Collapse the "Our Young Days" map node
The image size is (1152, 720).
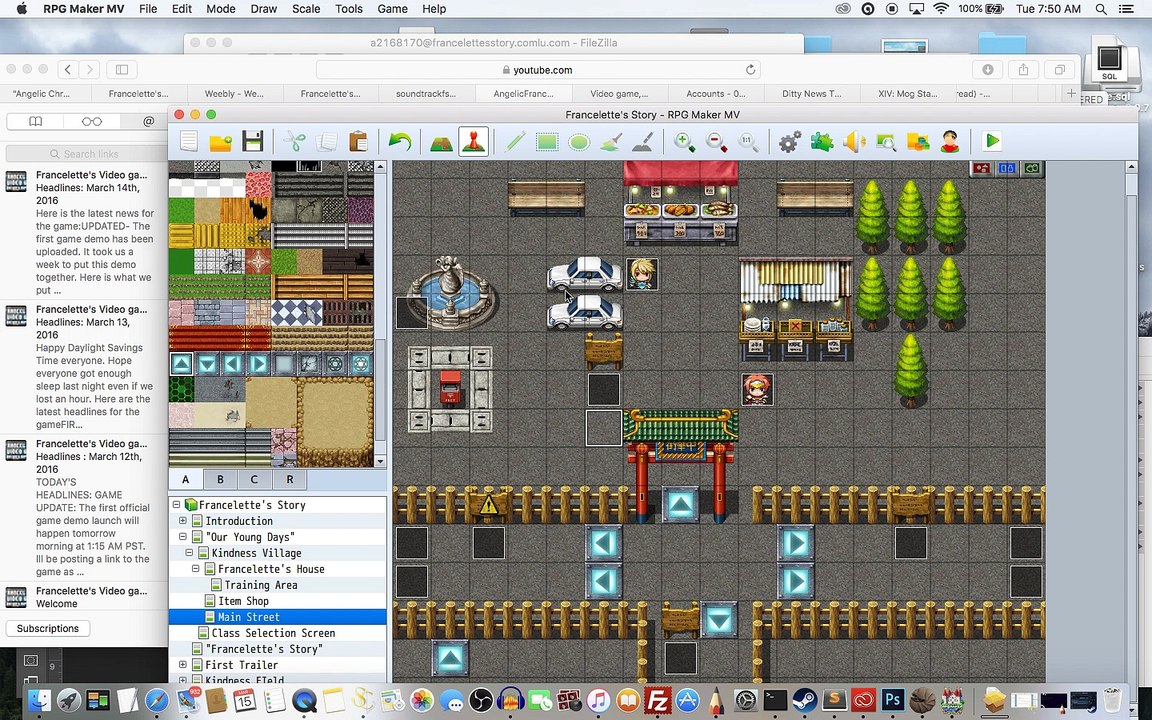(x=183, y=537)
